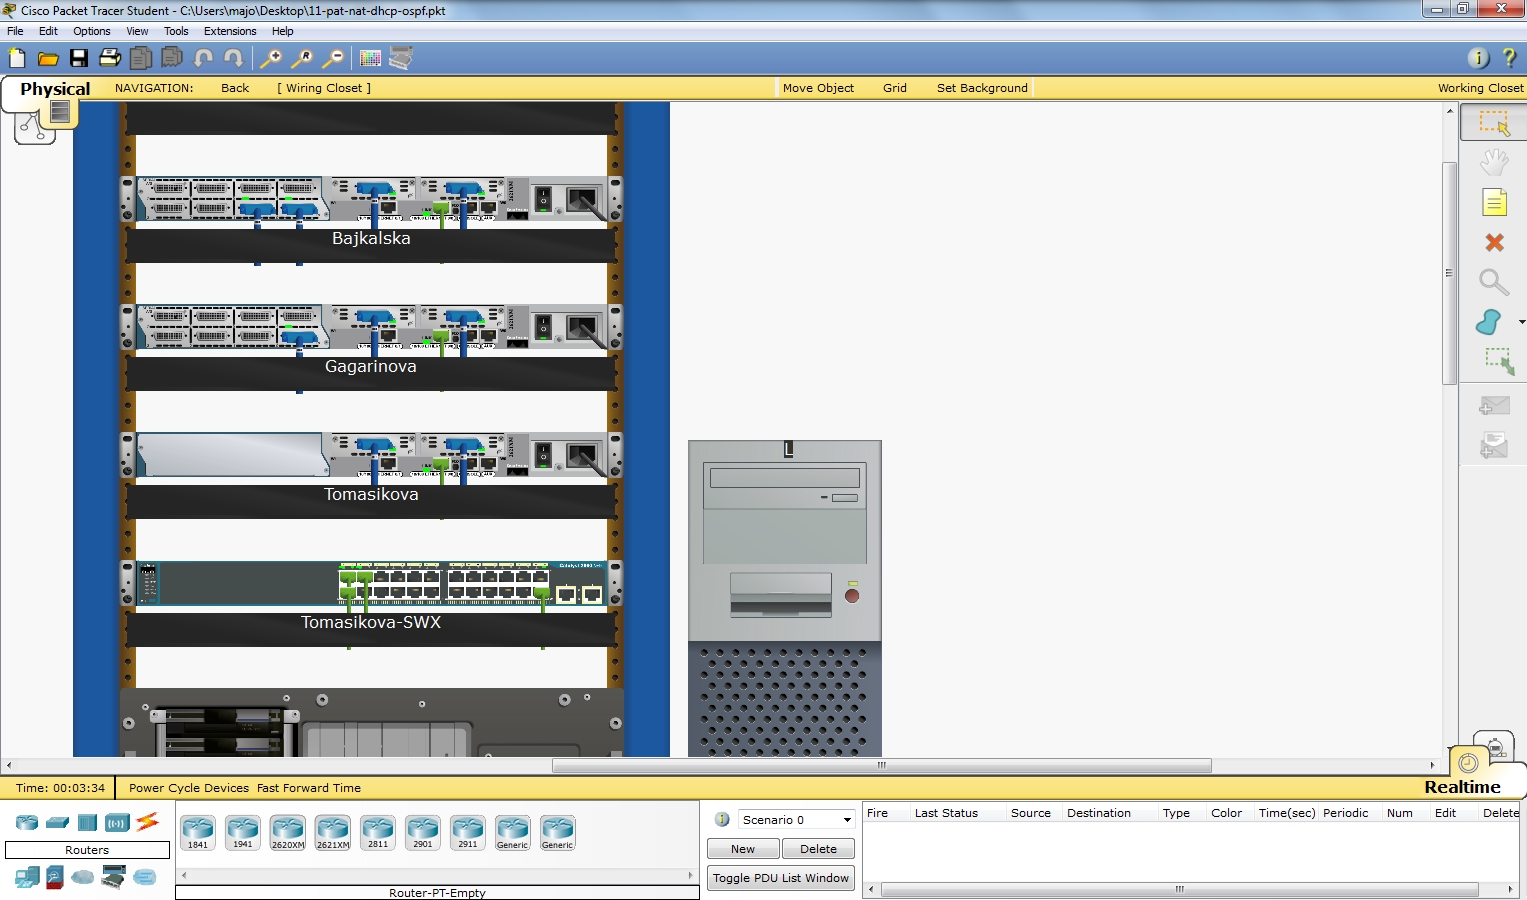Click the Paste toolbar icon
This screenshot has width=1527, height=900.
[x=172, y=58]
